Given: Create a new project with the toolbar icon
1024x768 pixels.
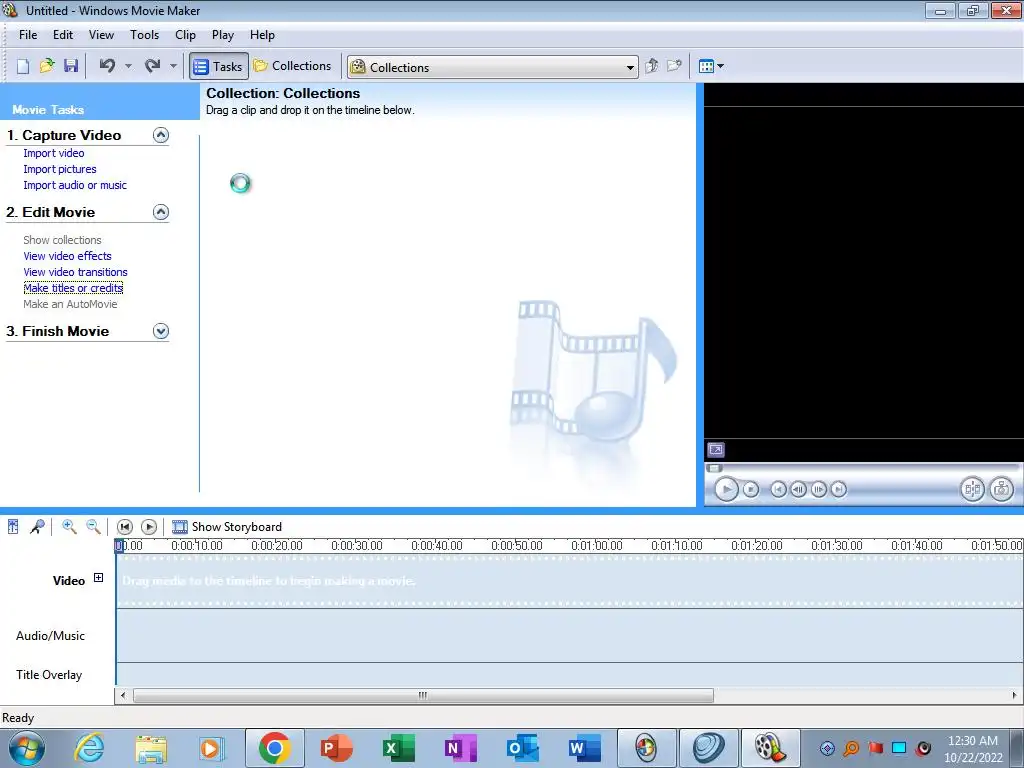Looking at the screenshot, I should tap(23, 66).
